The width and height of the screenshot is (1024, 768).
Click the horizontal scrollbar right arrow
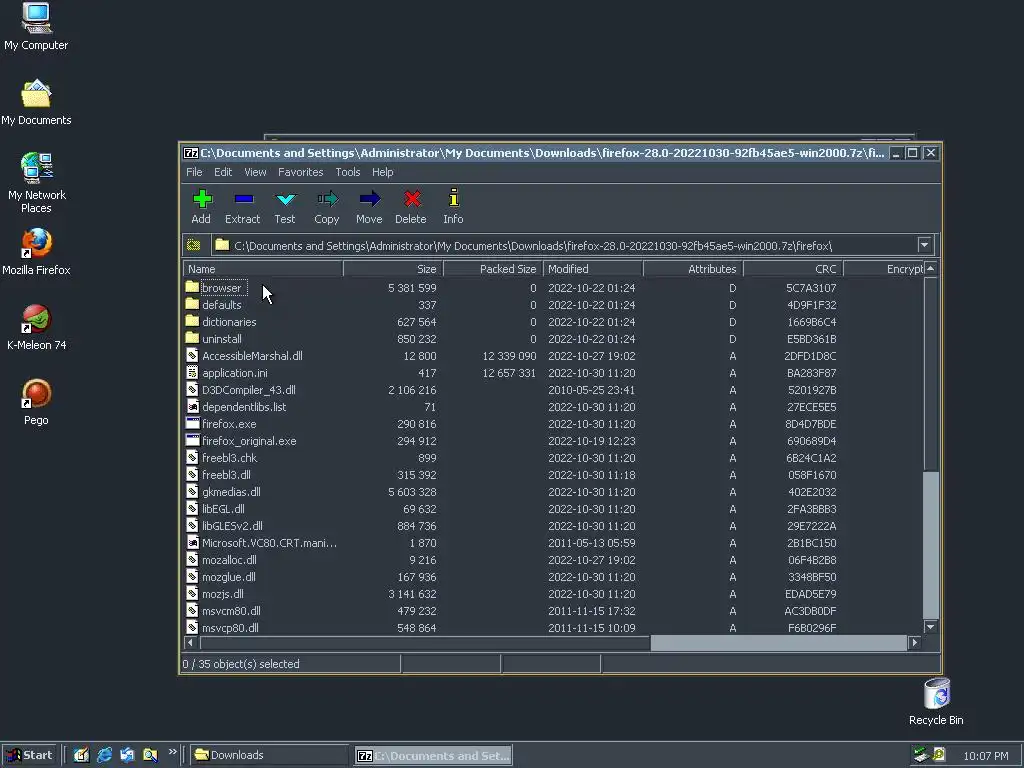[915, 643]
